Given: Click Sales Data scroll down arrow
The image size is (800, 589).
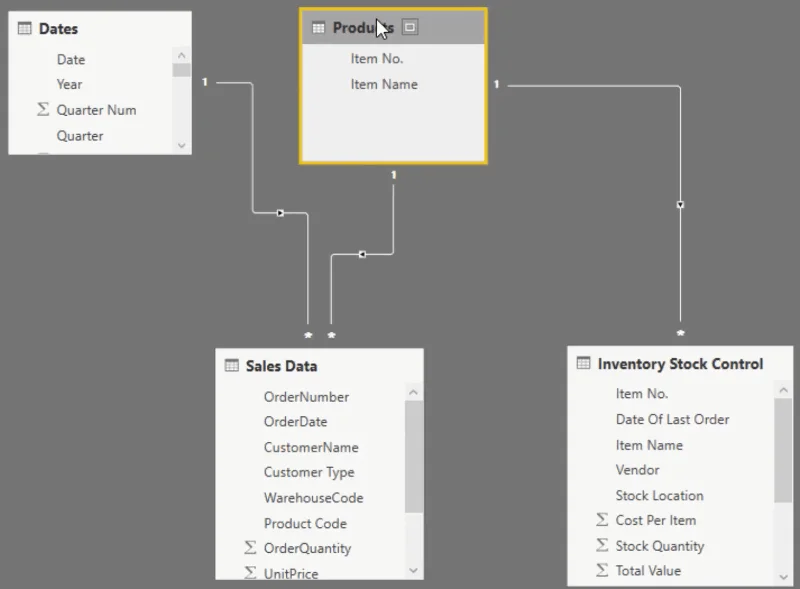Looking at the screenshot, I should 414,570.
